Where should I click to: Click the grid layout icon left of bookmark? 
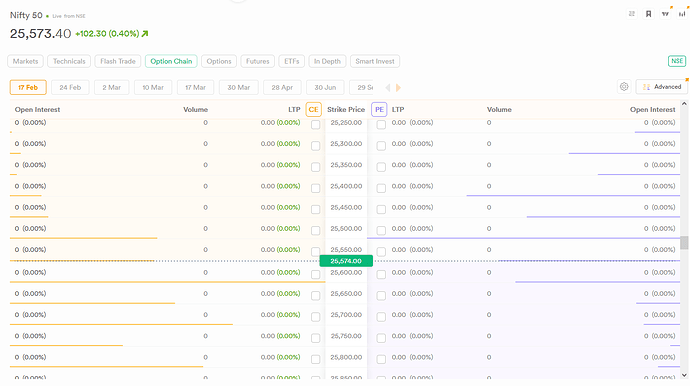pos(631,14)
